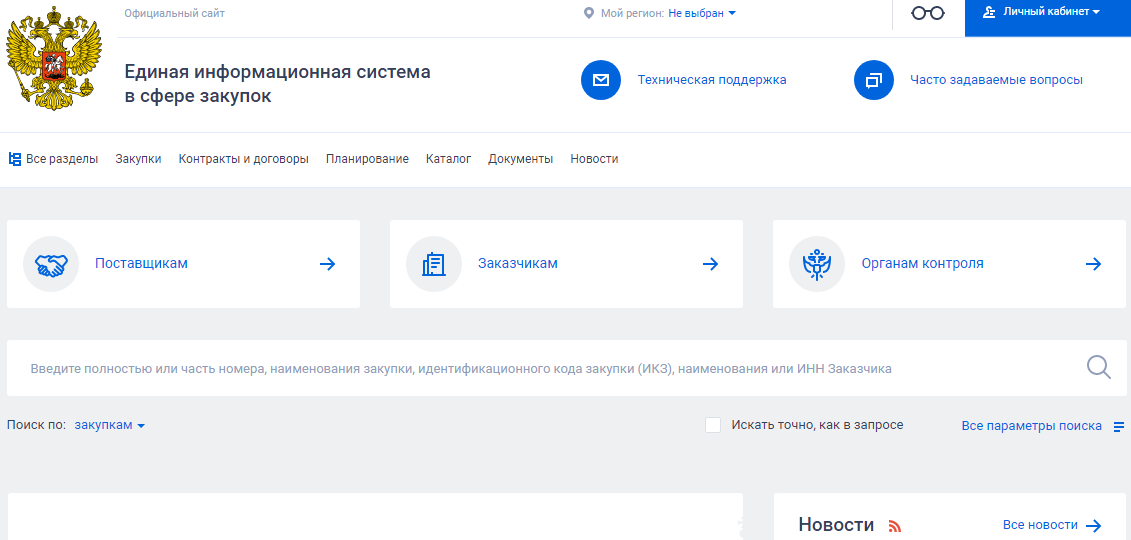
Task: Open the Заказчикам link
Action: pyautogui.click(x=518, y=264)
